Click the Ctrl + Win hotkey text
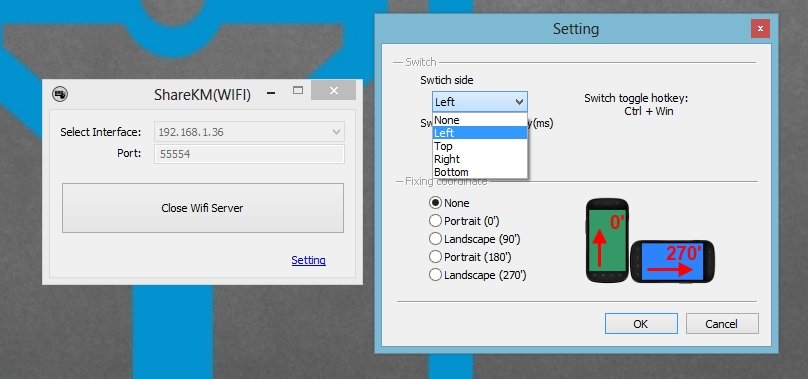This screenshot has width=808, height=379. (649, 111)
